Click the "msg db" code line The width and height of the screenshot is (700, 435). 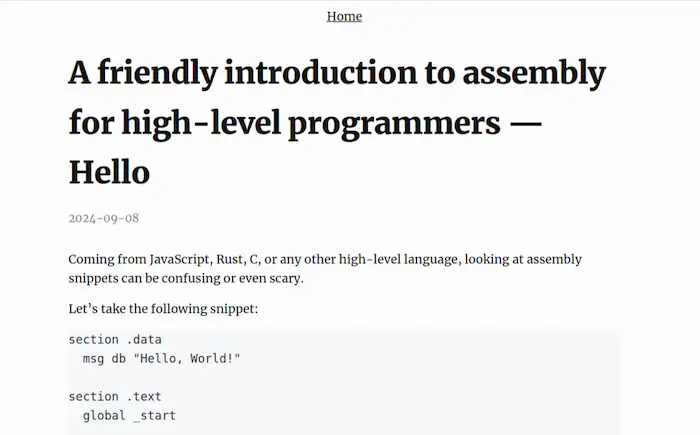point(105,358)
